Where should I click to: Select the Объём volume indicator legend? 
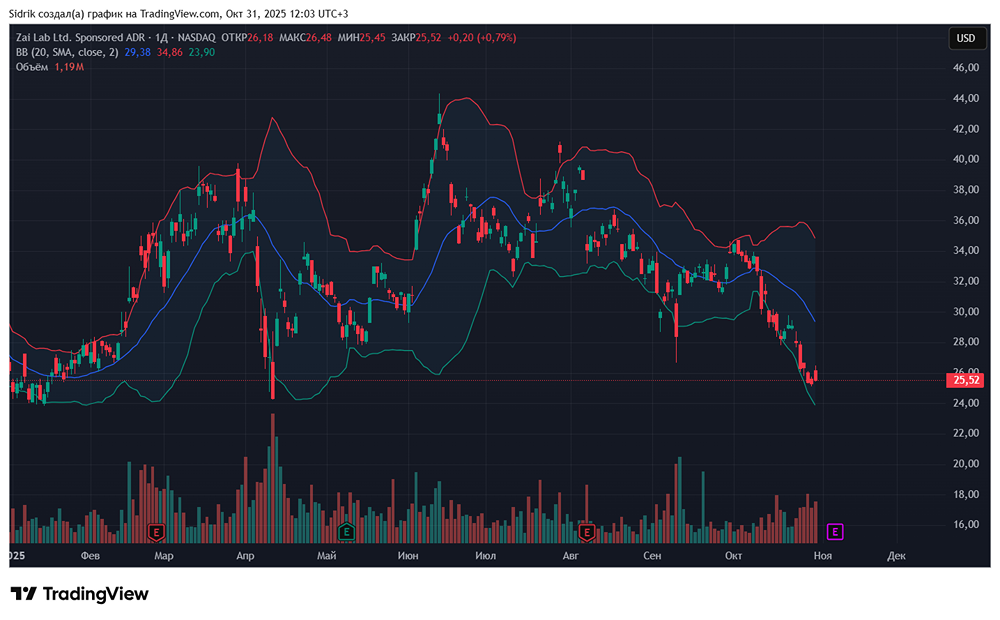pos(32,67)
